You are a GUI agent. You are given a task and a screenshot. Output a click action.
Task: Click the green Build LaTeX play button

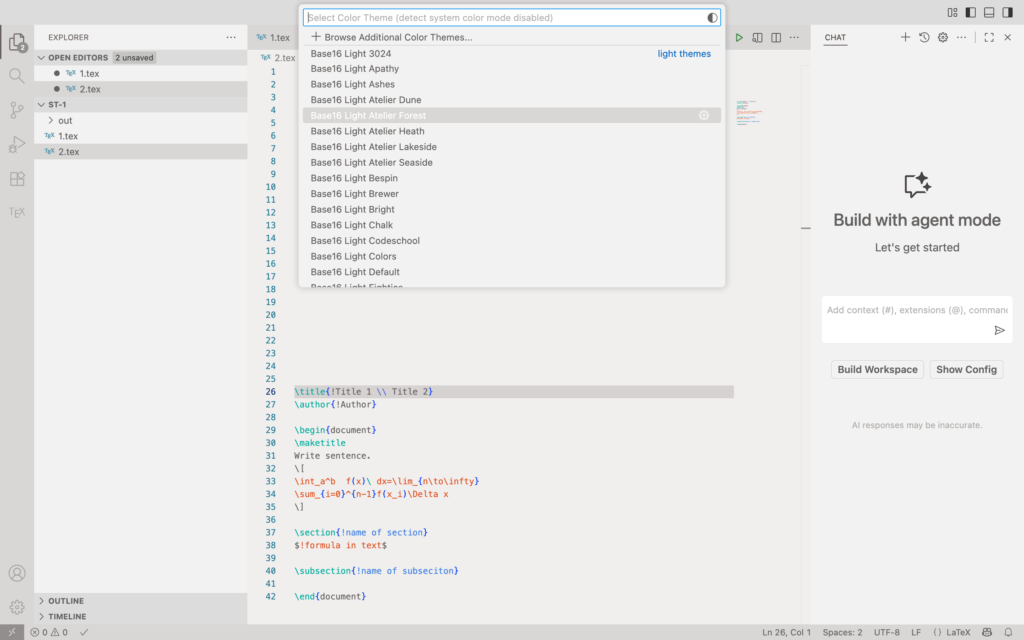(x=739, y=37)
